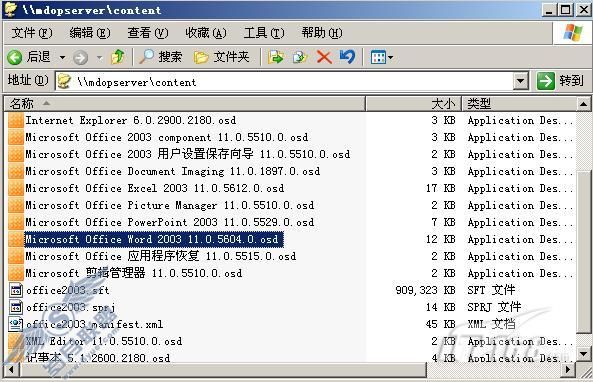
Task: Click the 17 KB size cell
Action: (441, 188)
